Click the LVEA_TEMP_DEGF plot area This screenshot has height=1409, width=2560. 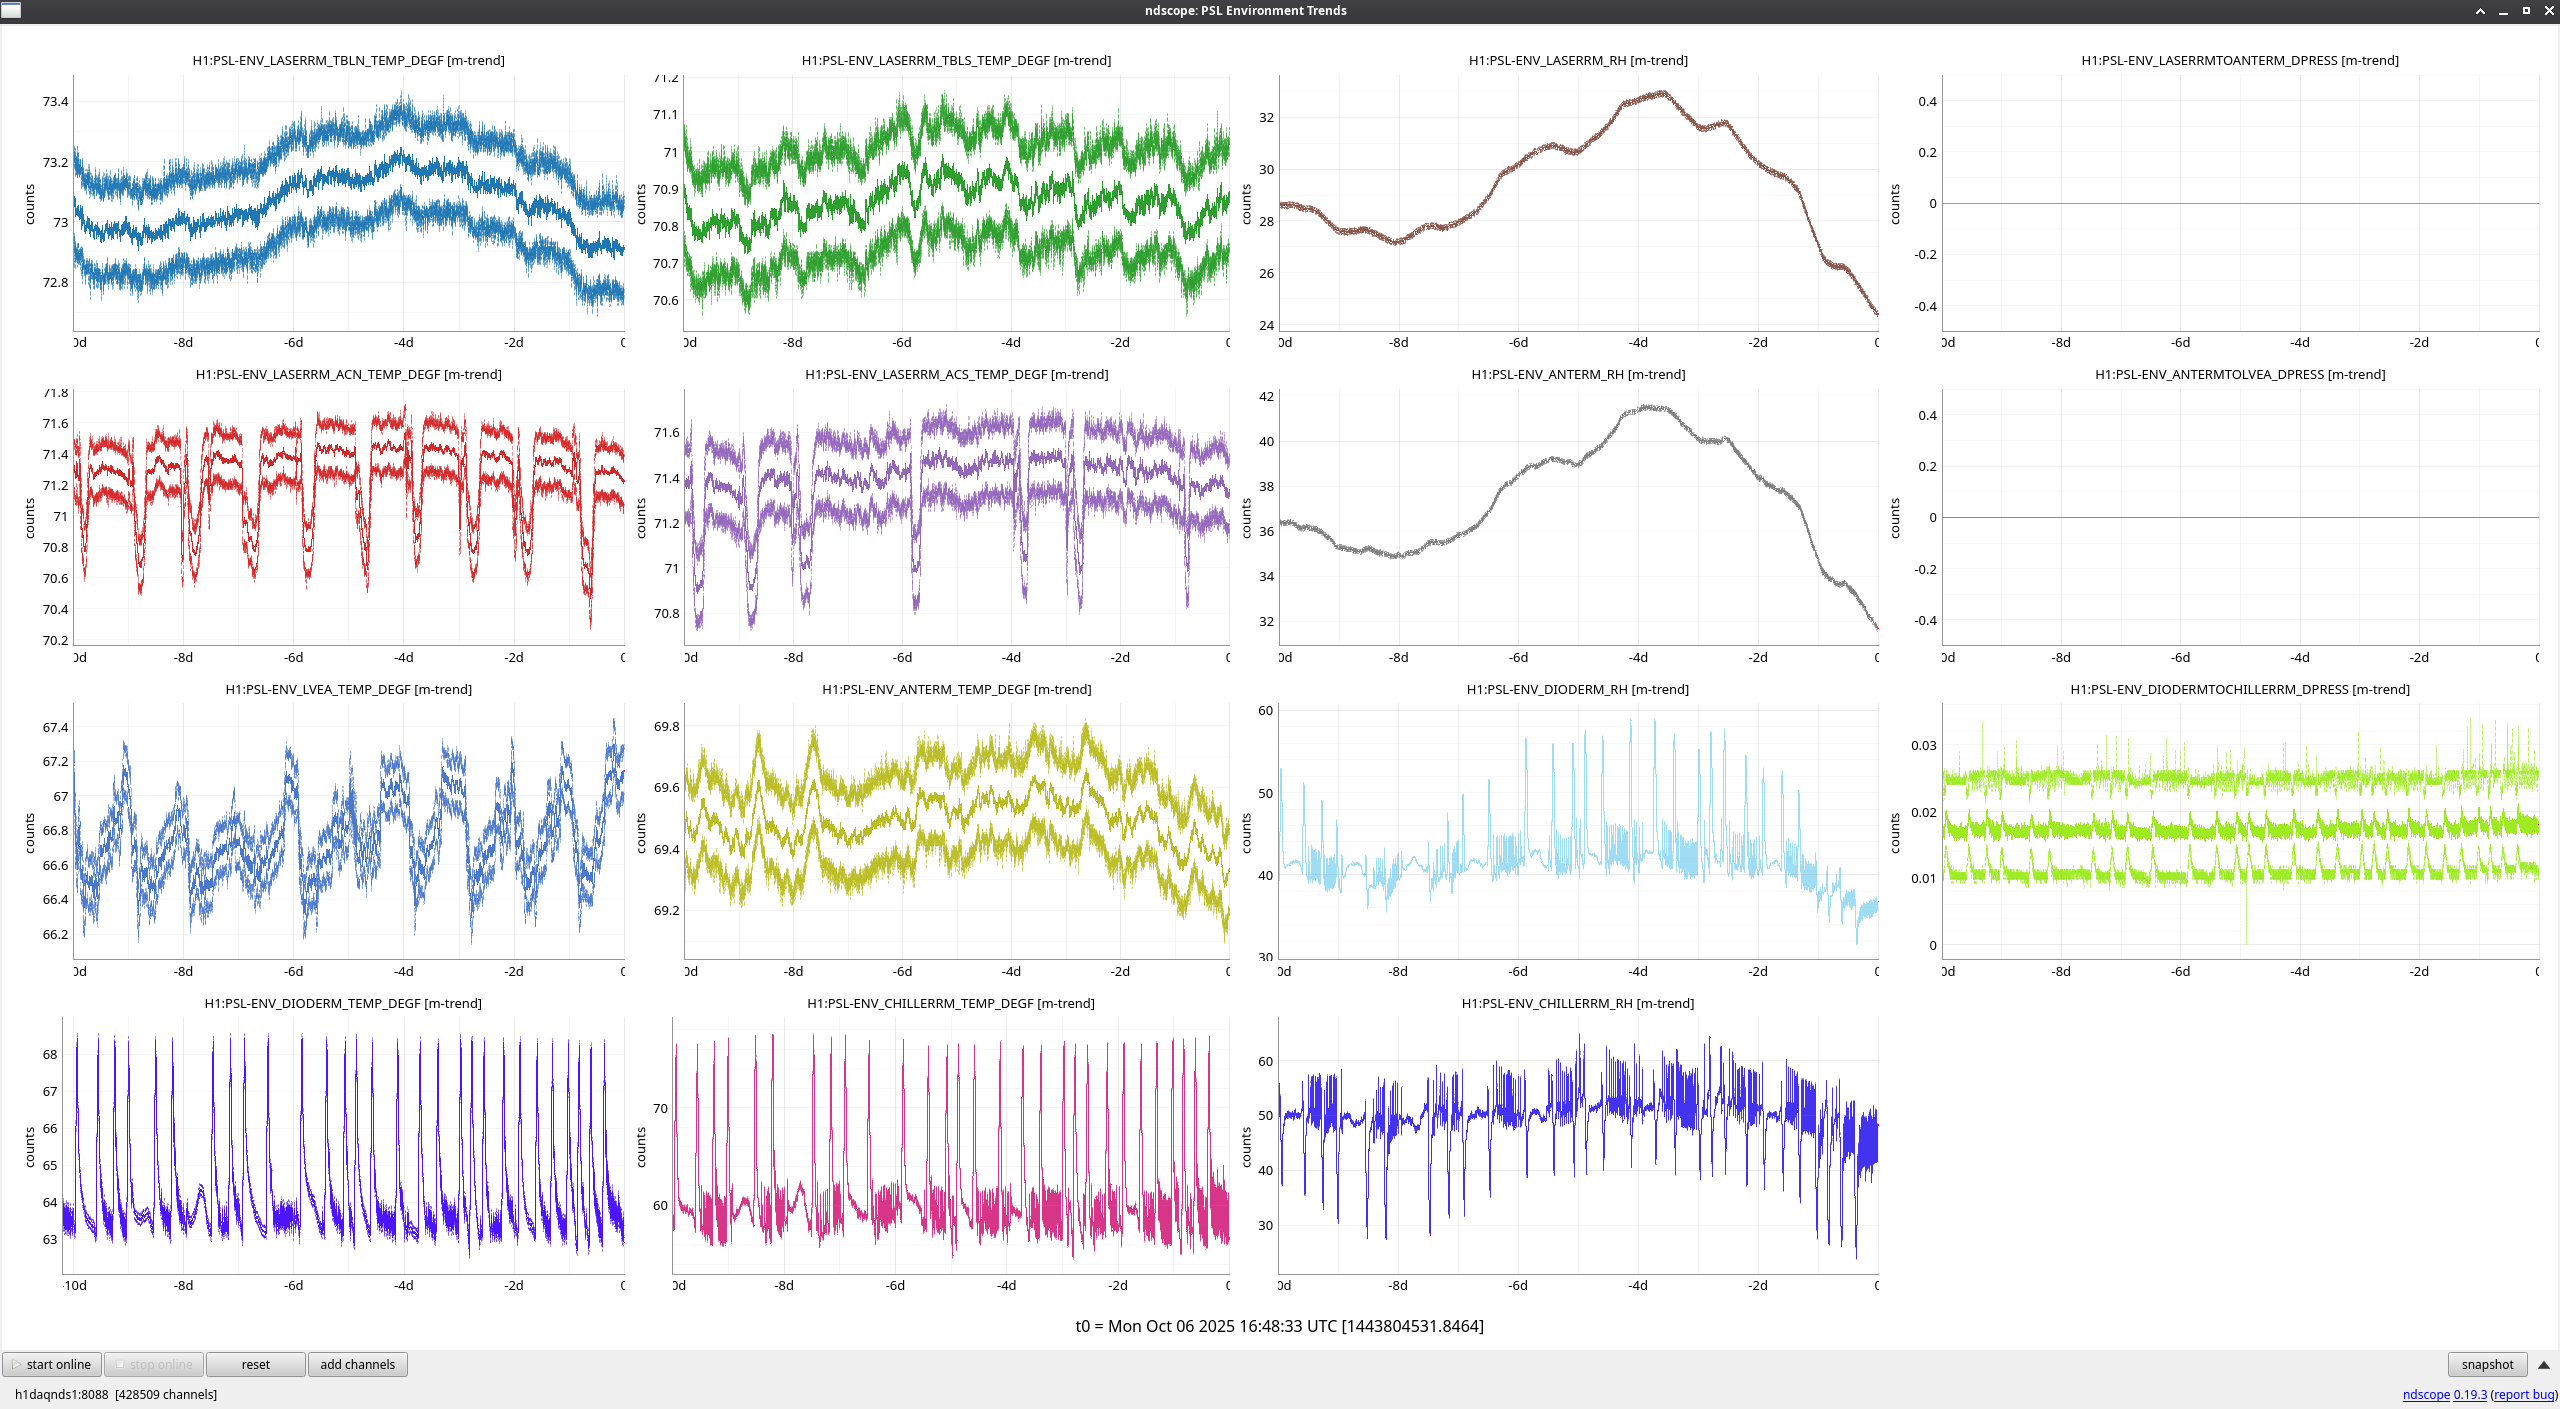click(348, 830)
